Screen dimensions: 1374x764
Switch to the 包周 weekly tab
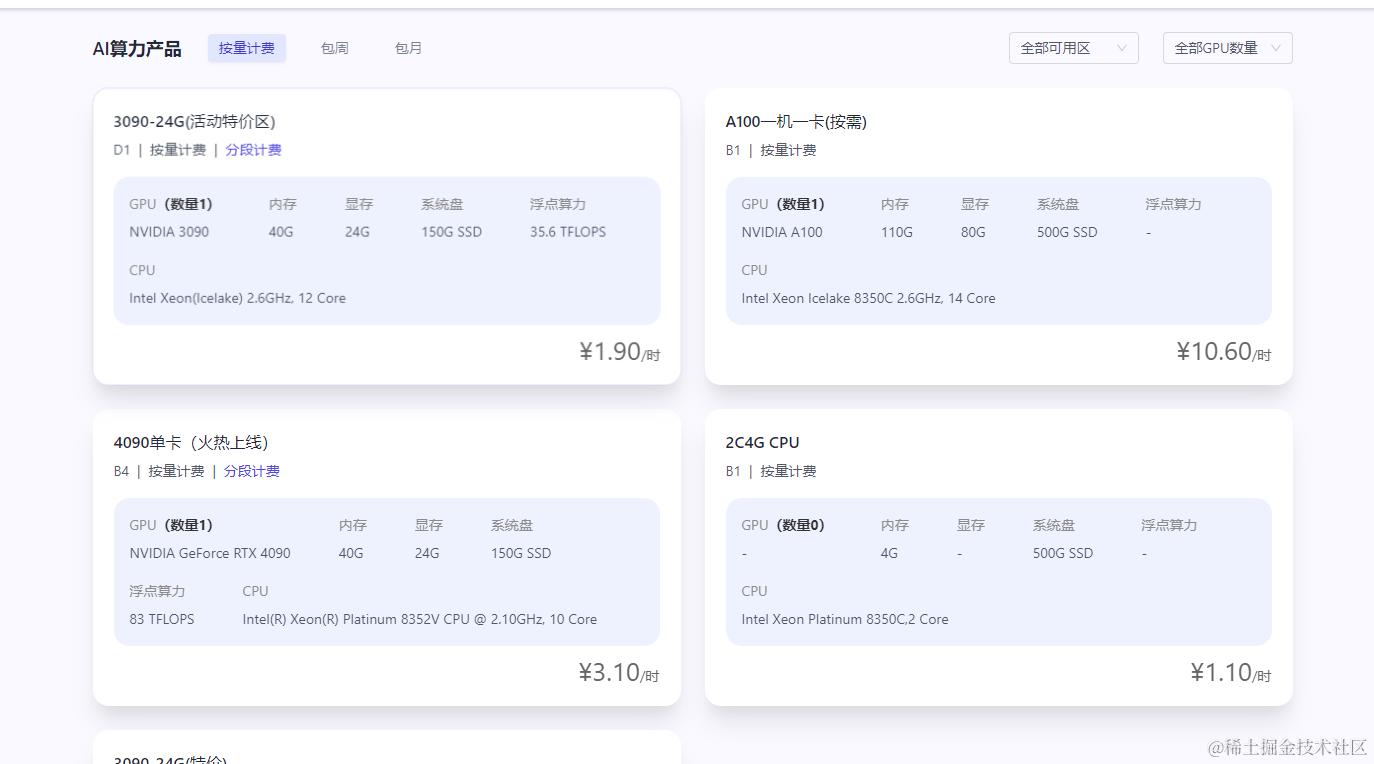pyautogui.click(x=334, y=48)
